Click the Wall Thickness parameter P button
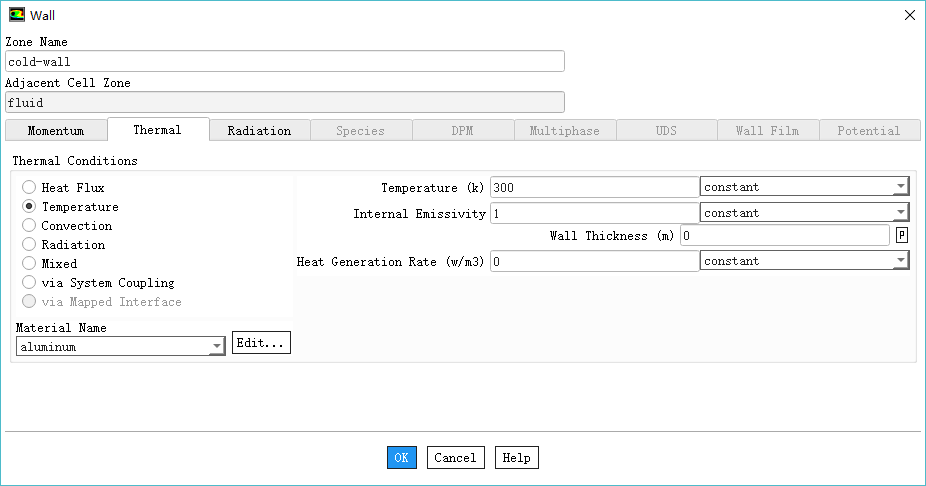This screenshot has width=926, height=486. click(902, 235)
